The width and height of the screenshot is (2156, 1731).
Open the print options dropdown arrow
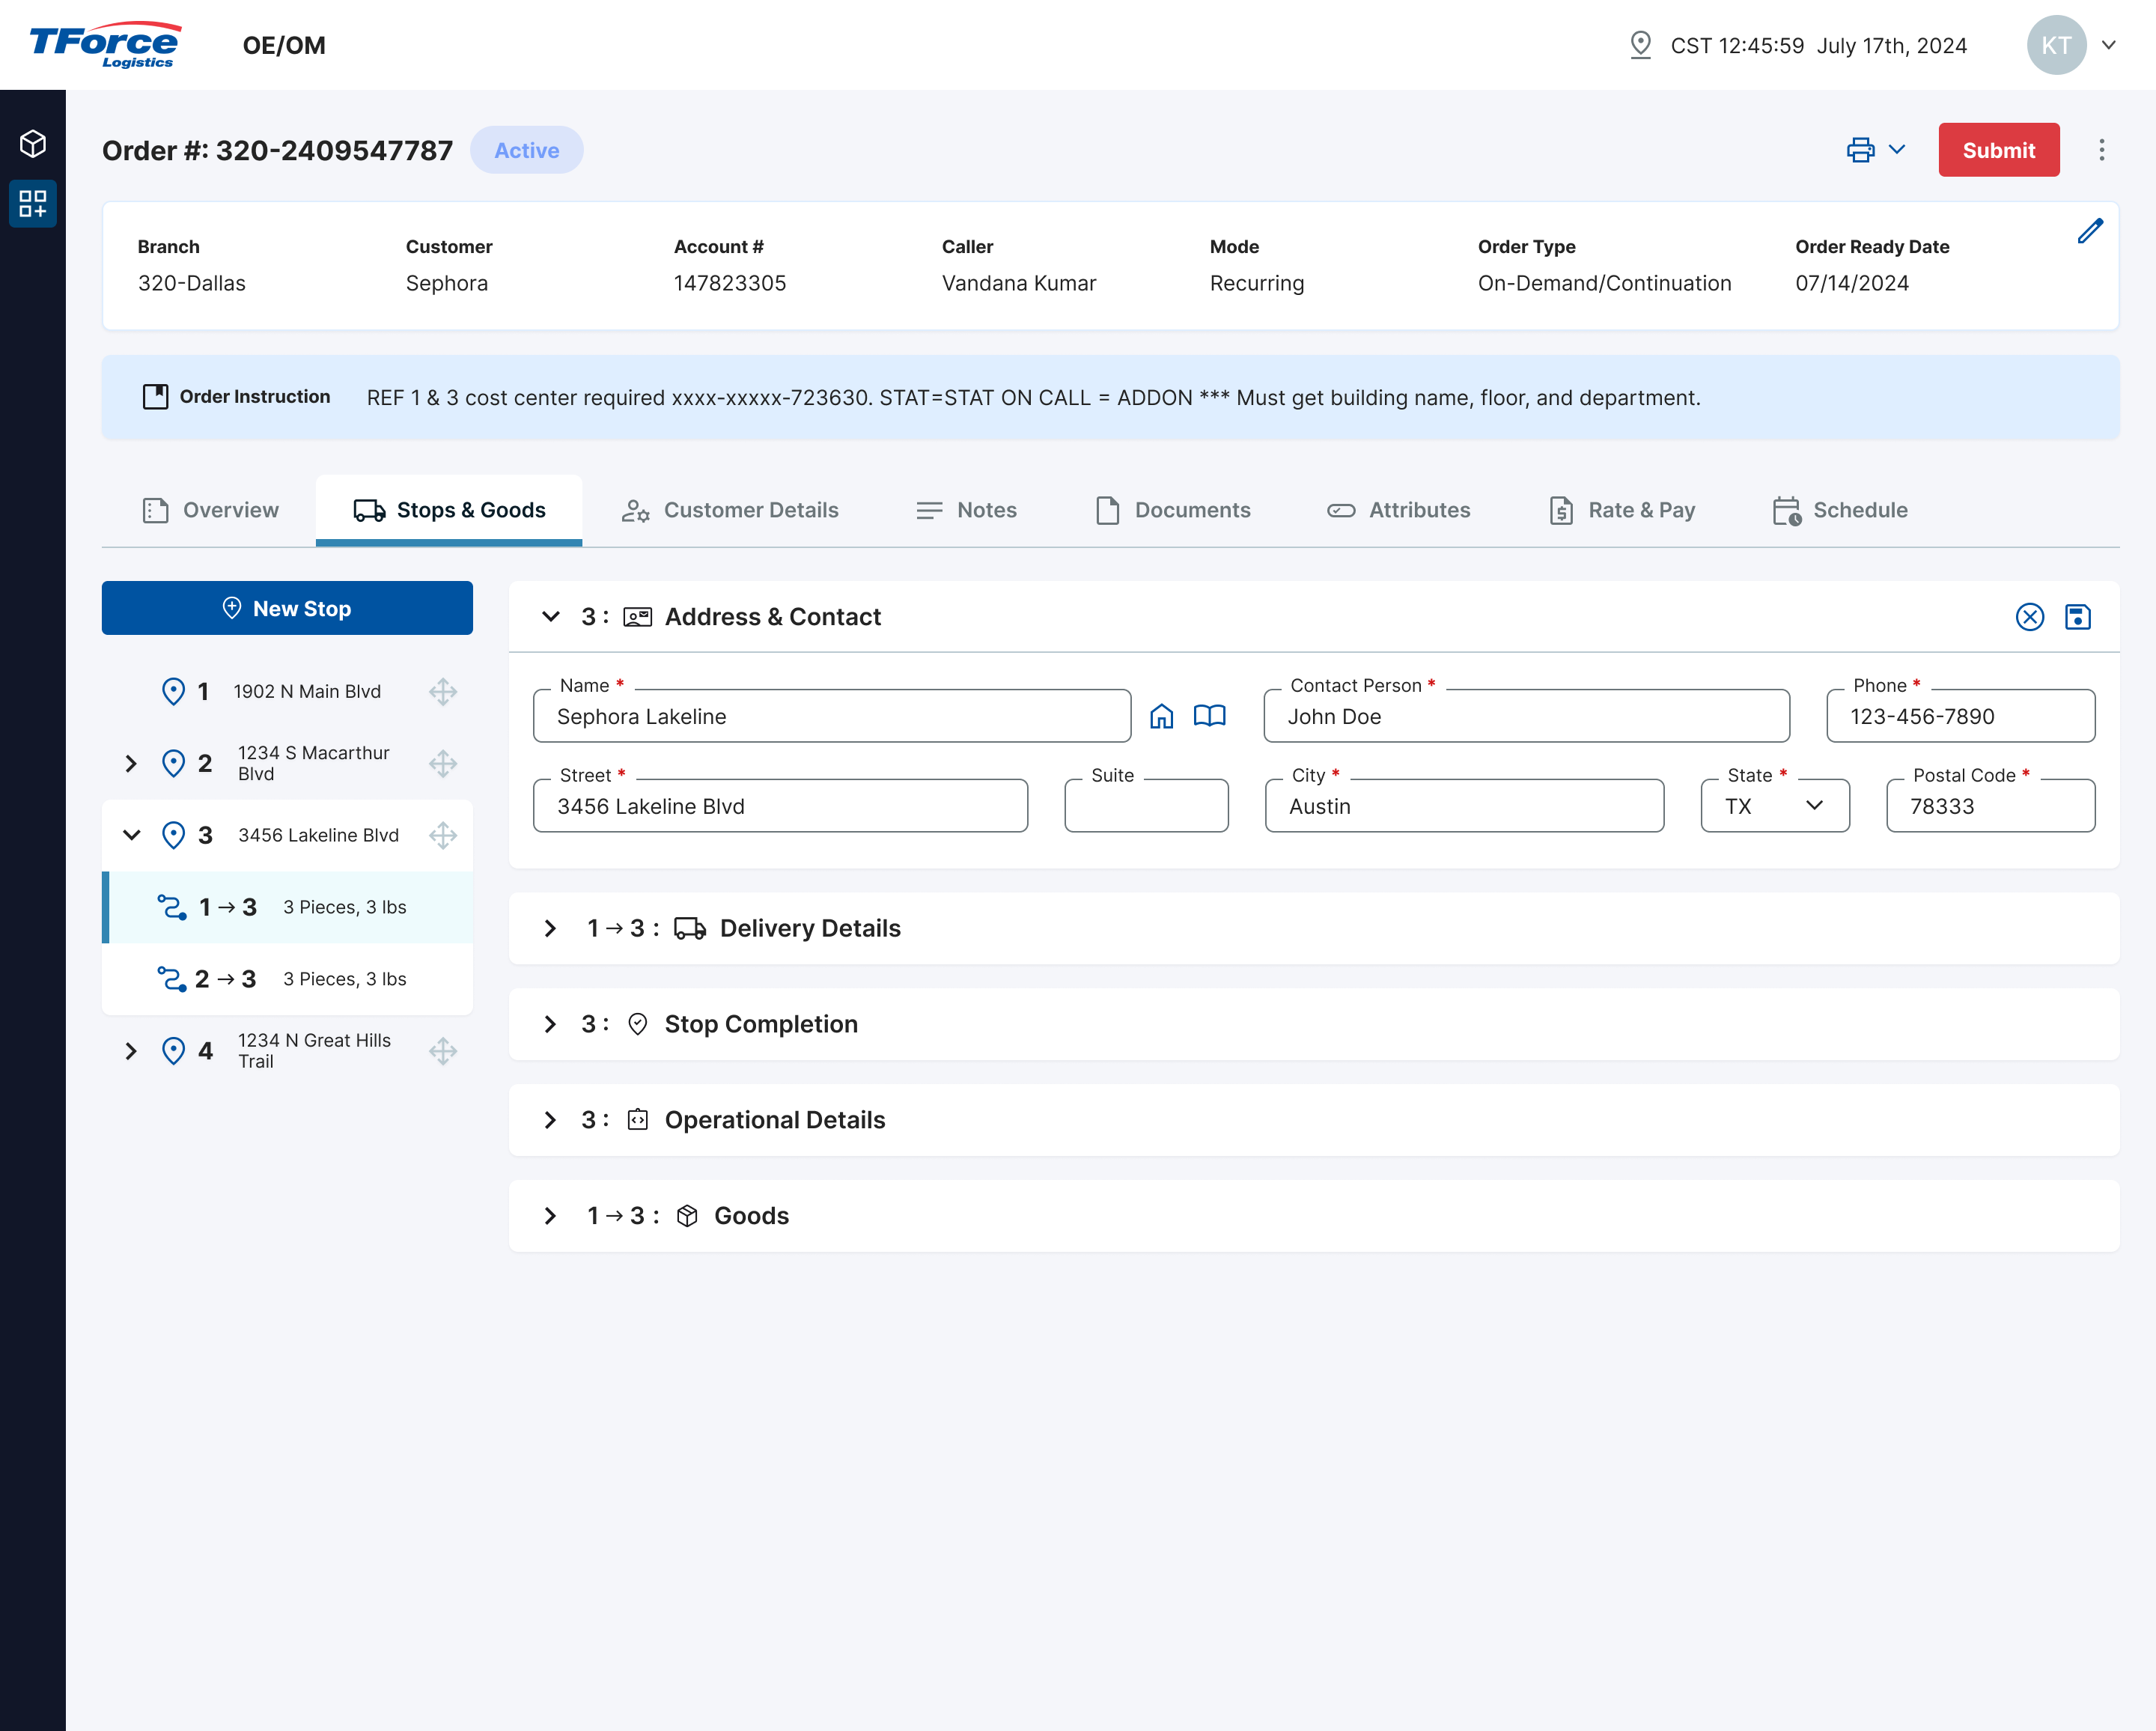[x=1897, y=150]
